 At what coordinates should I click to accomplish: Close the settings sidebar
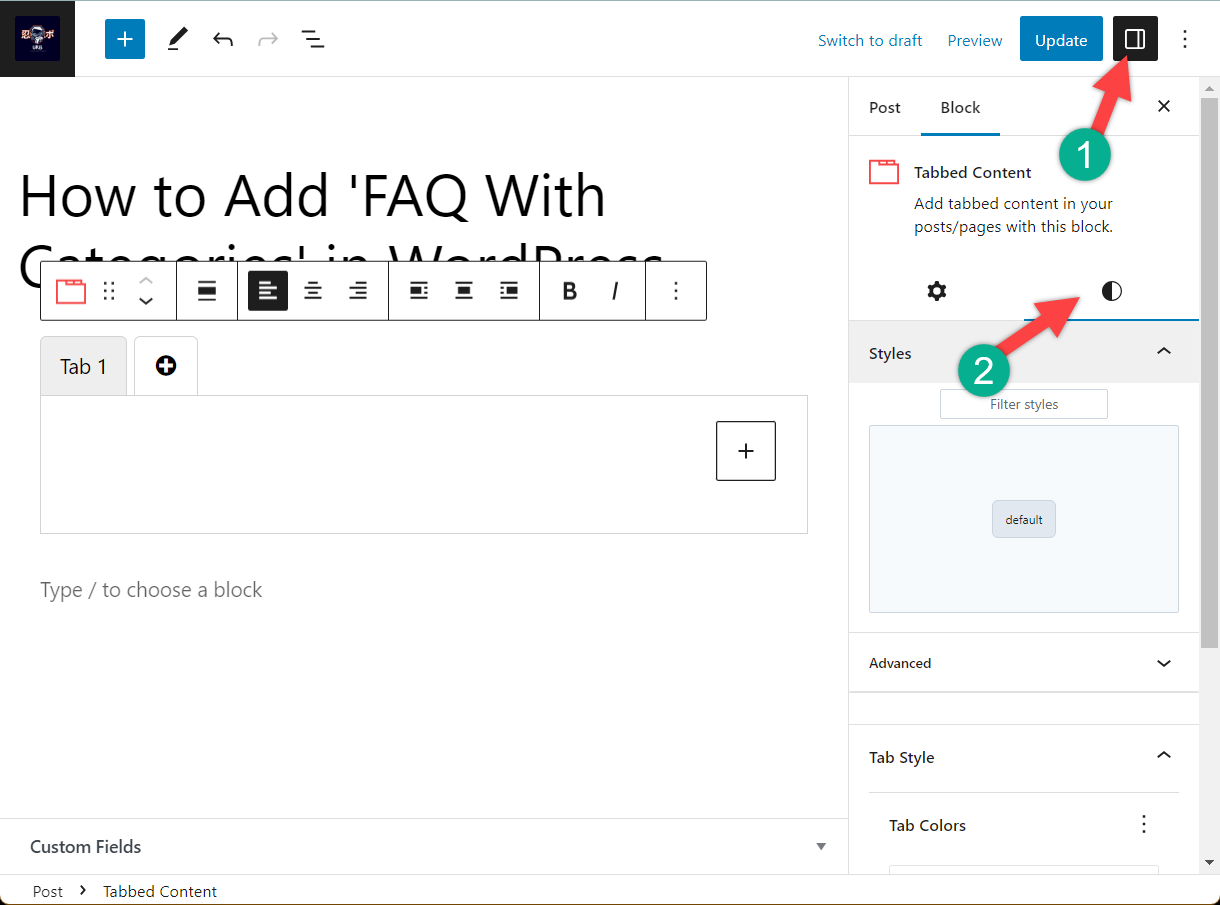(1164, 106)
